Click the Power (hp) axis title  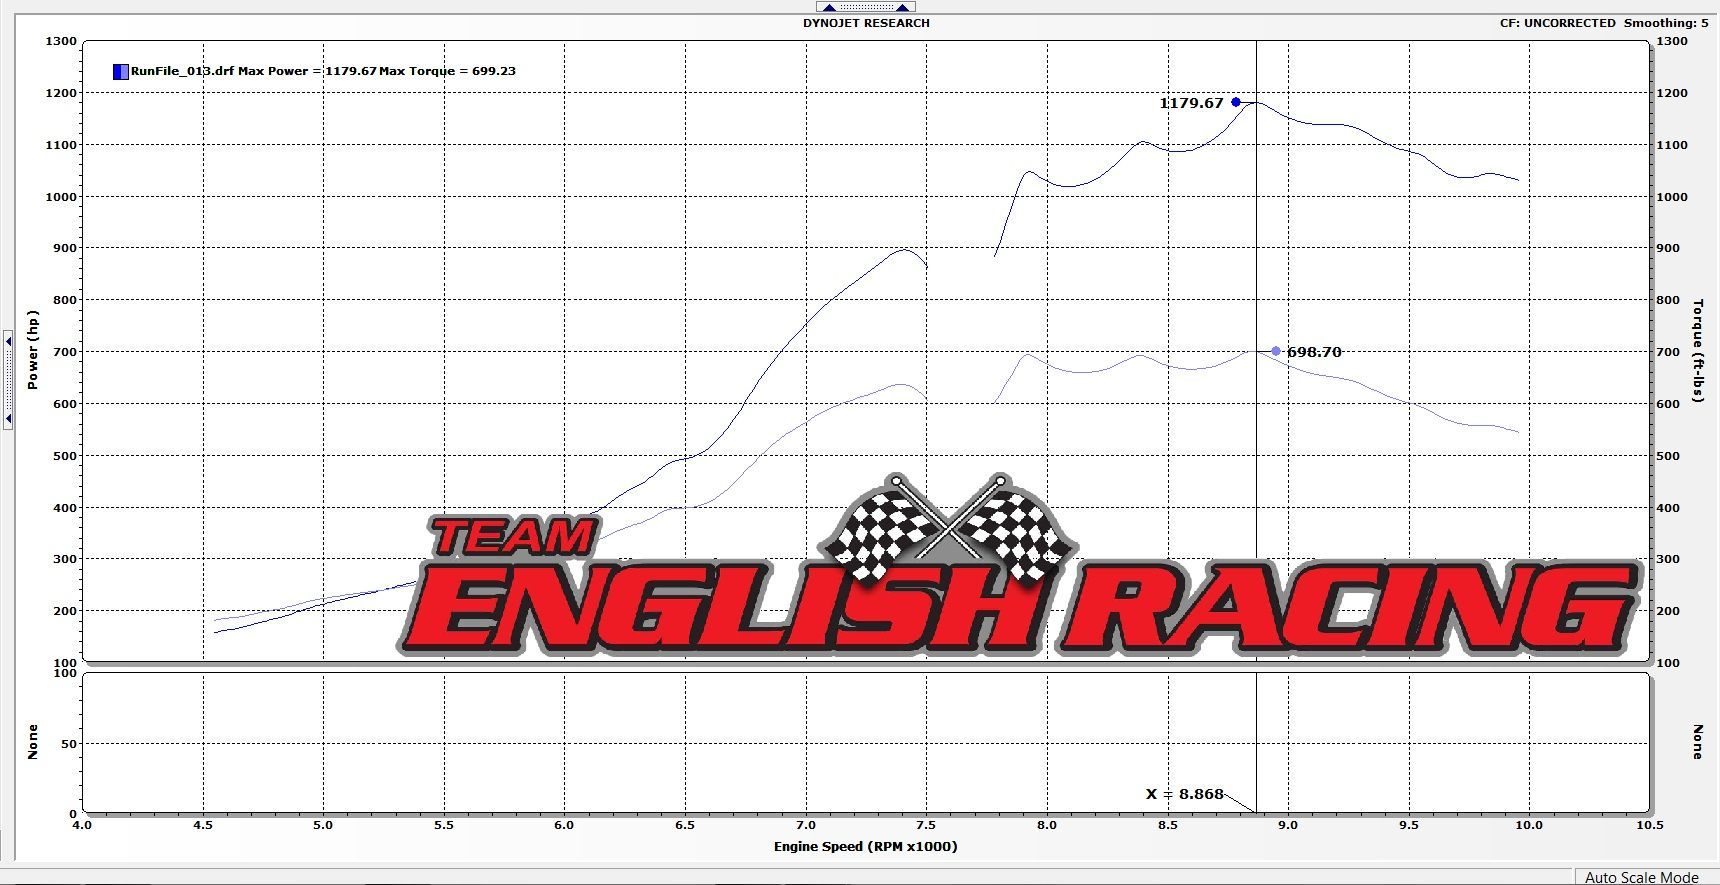coord(33,350)
